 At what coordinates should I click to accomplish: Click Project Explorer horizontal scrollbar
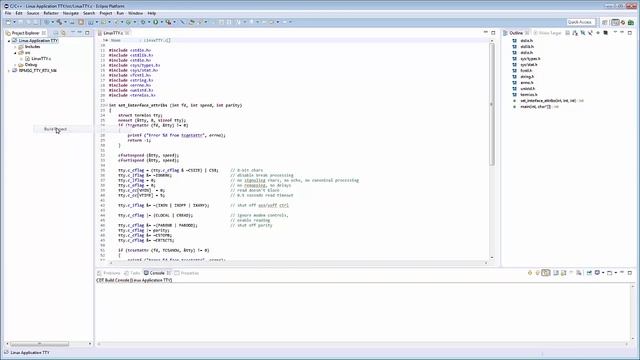tap(39, 344)
